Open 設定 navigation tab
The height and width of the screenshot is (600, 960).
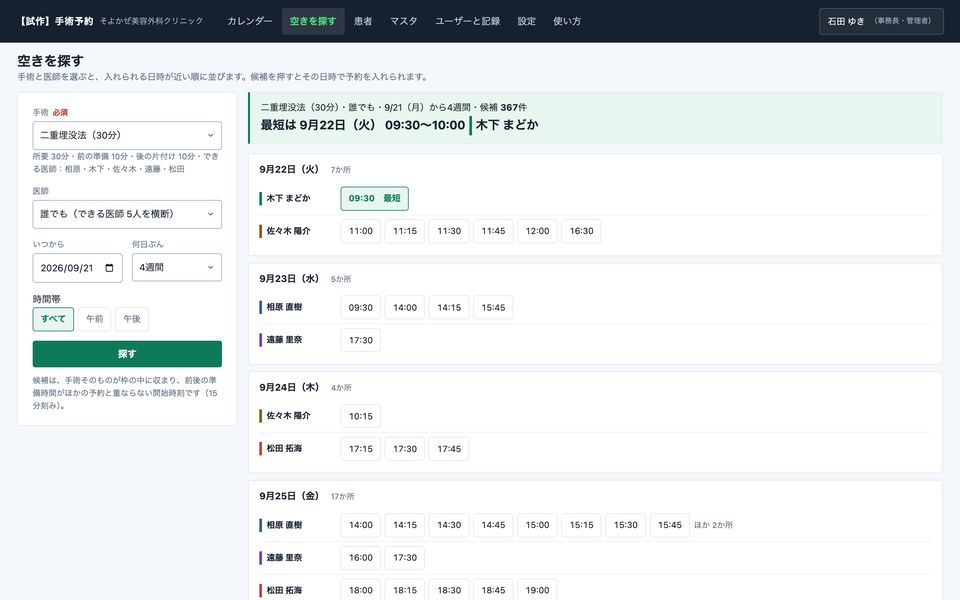(527, 21)
